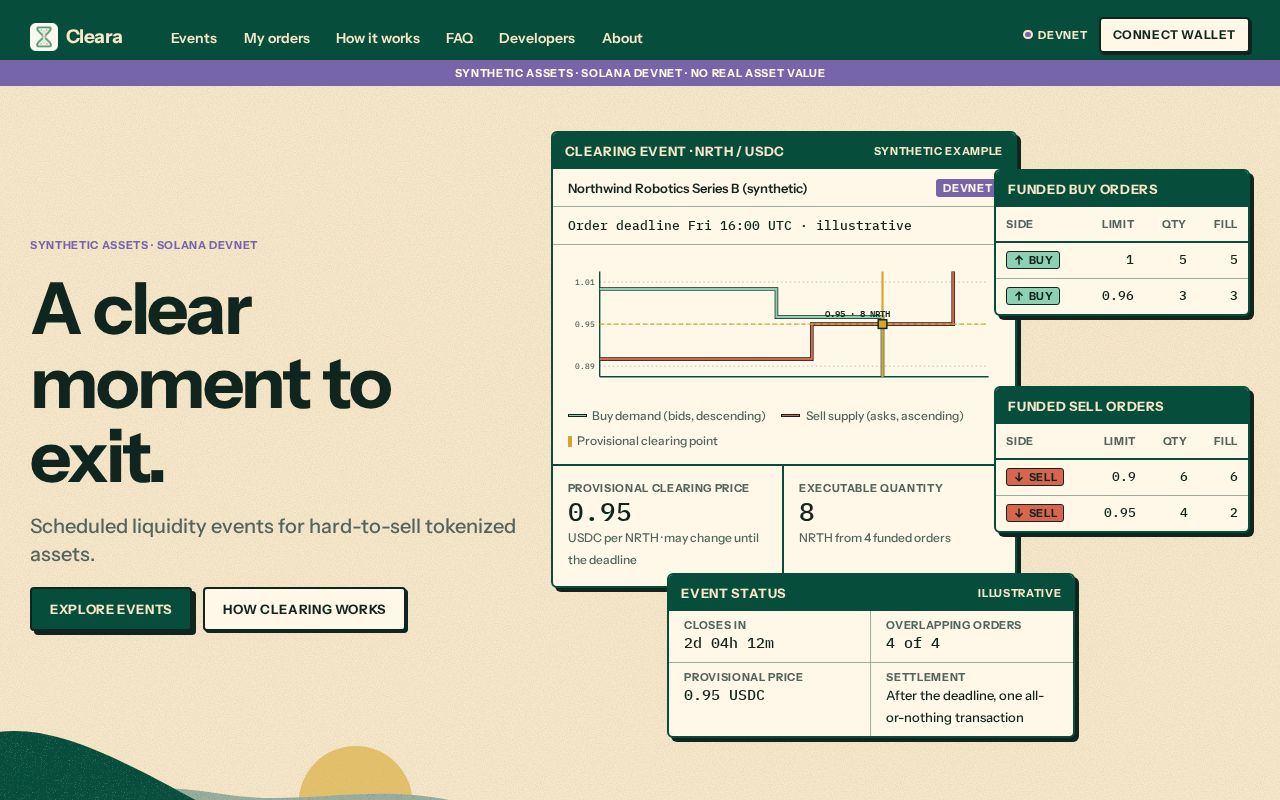Click 'Synthetic Assets · Solana Devnet' eyebrow text

[x=144, y=245]
